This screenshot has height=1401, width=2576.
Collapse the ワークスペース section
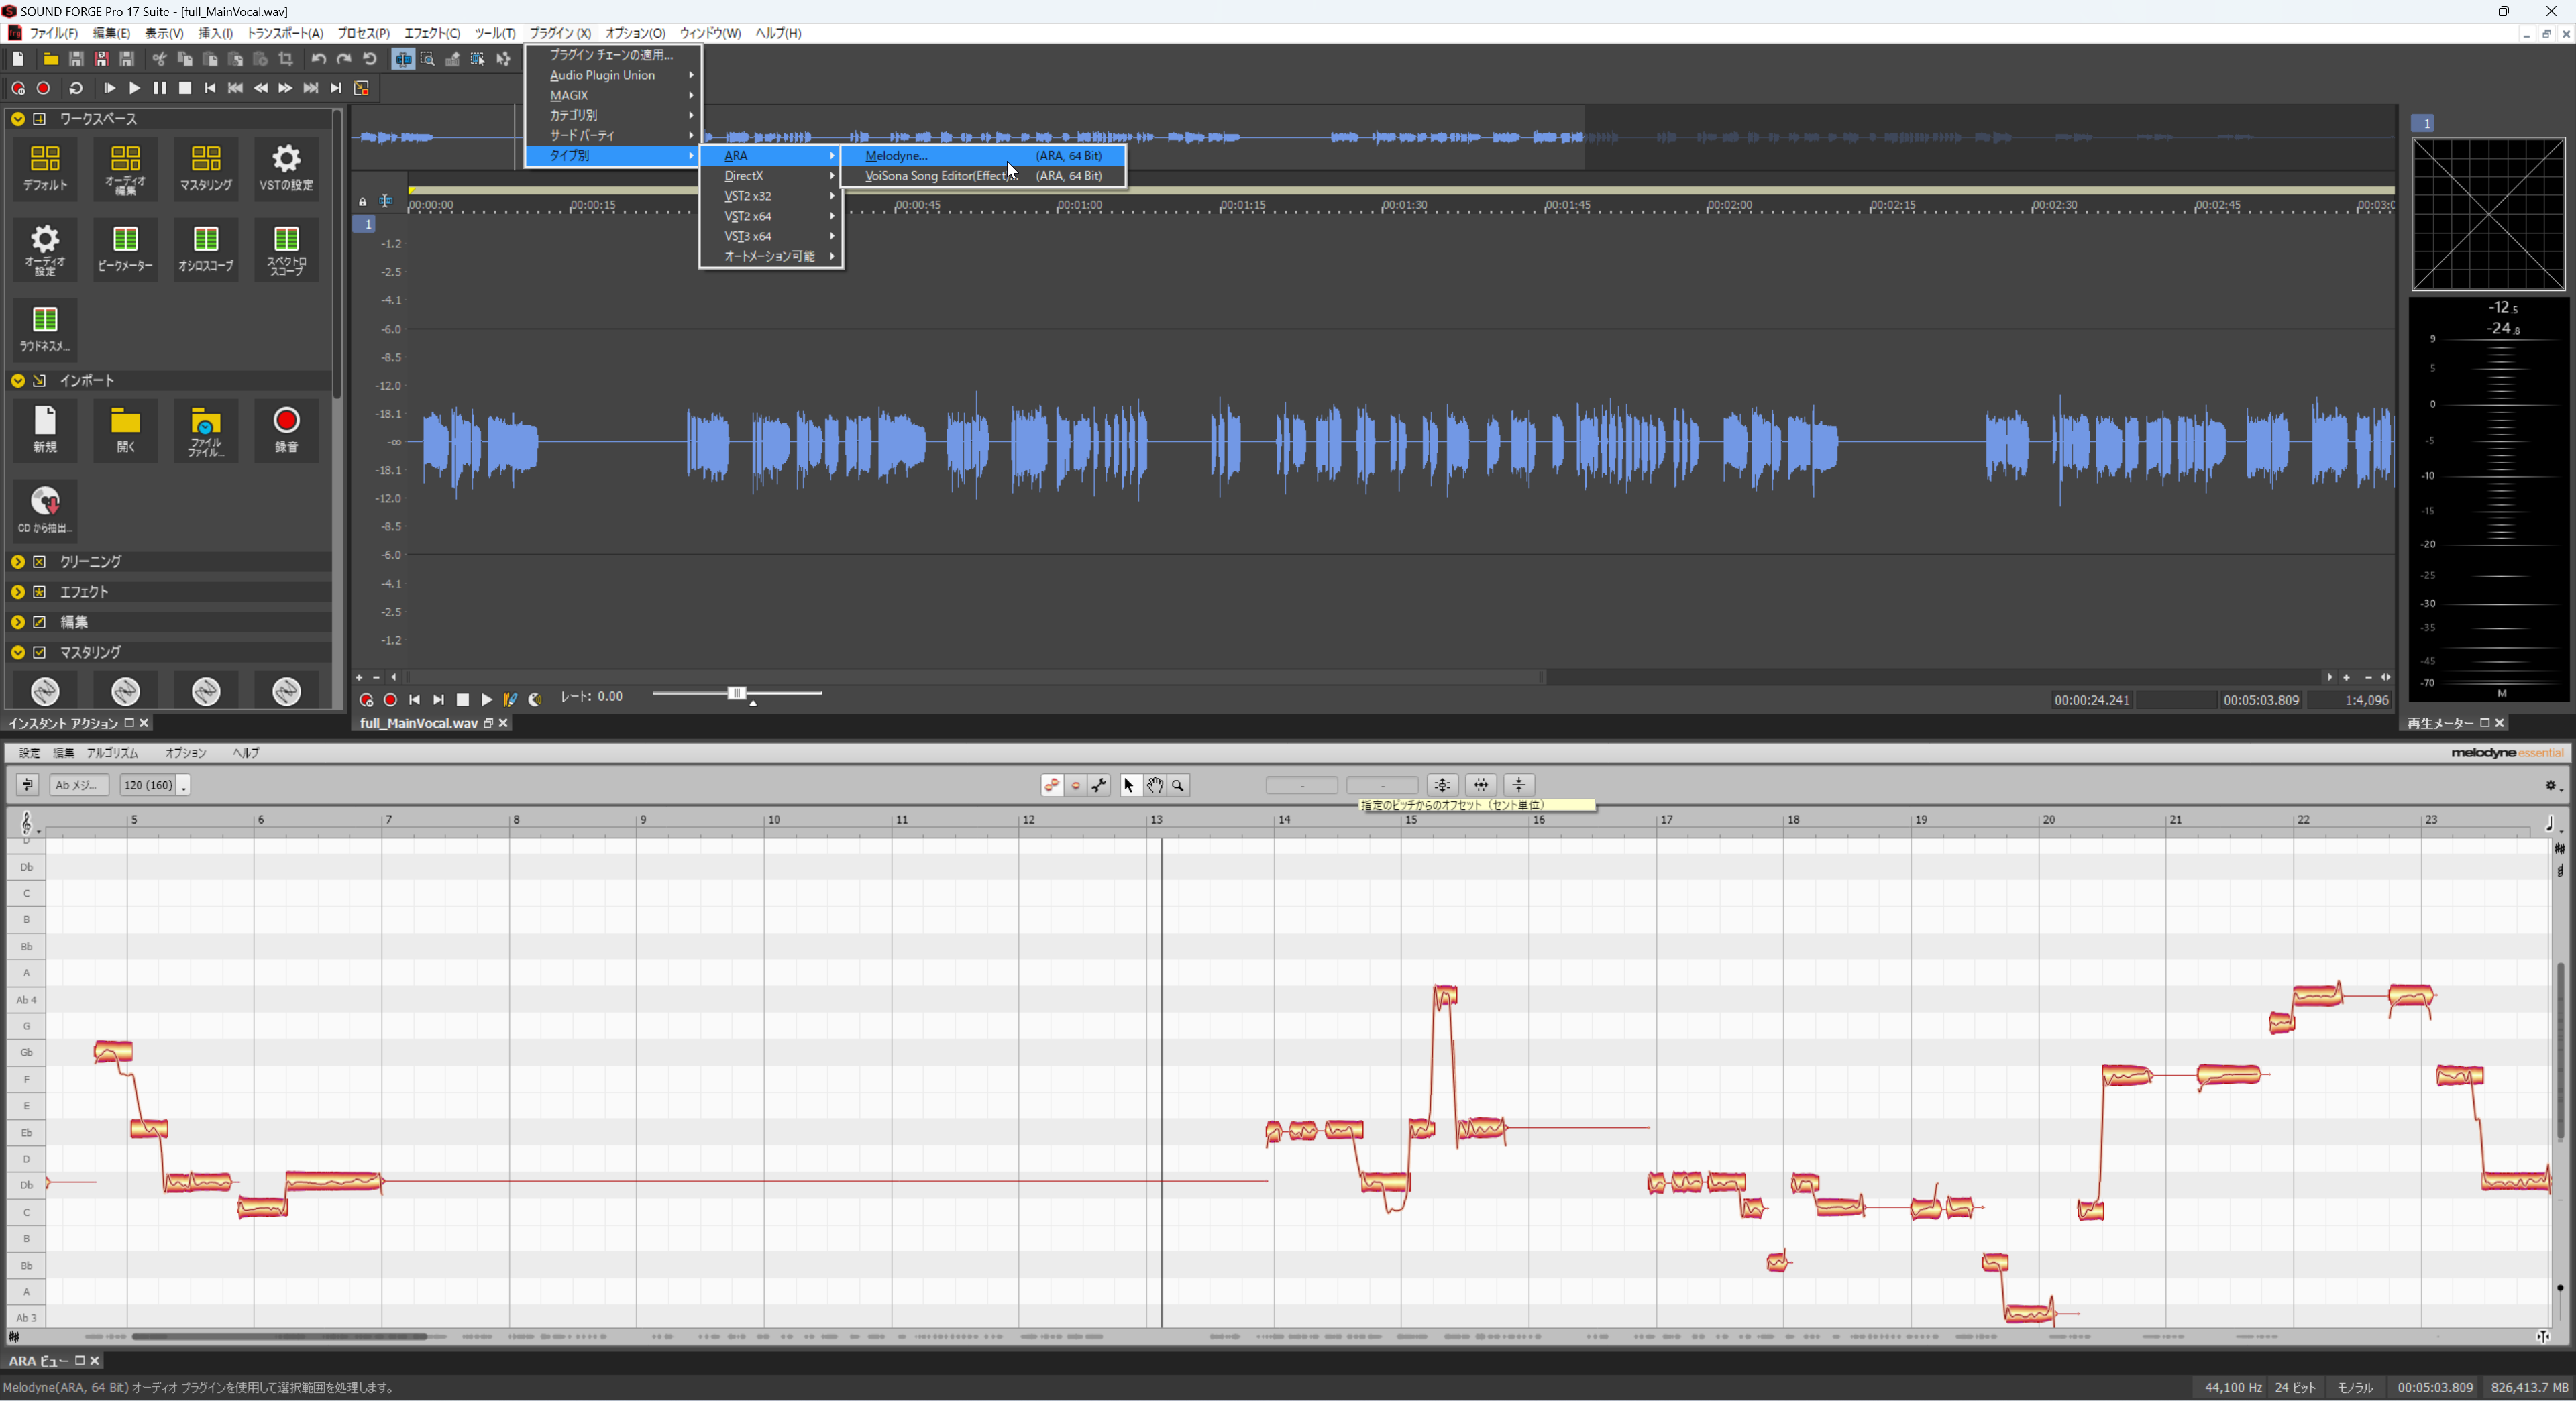pos(18,119)
